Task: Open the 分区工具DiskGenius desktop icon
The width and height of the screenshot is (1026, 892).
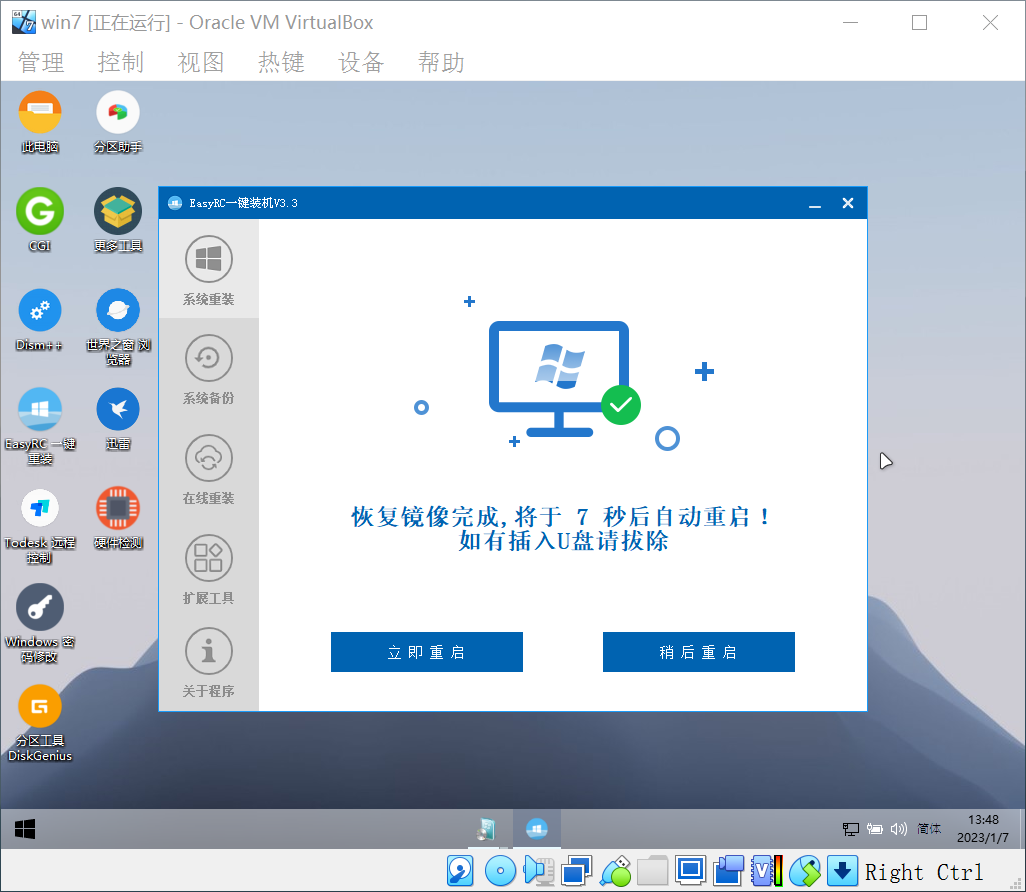Action: click(x=40, y=723)
